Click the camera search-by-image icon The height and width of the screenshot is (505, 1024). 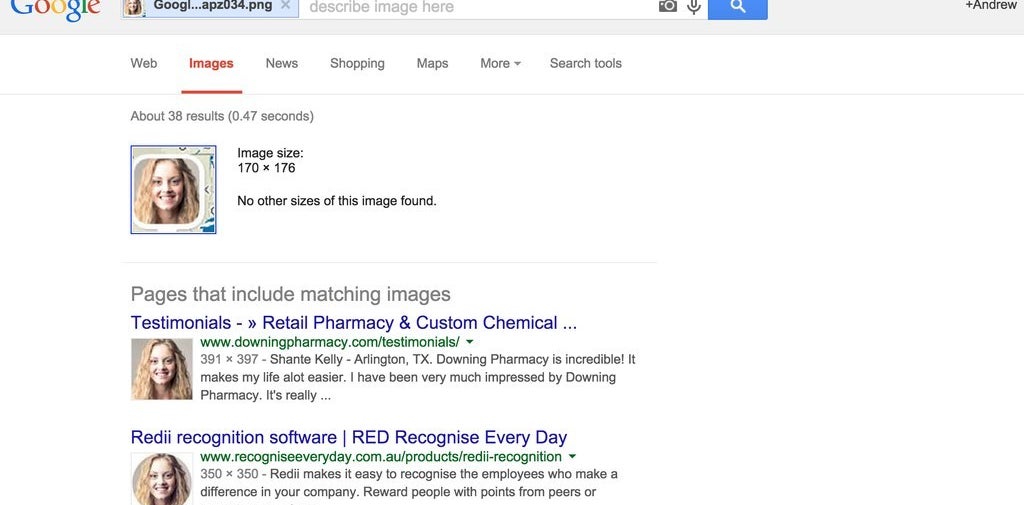point(667,6)
